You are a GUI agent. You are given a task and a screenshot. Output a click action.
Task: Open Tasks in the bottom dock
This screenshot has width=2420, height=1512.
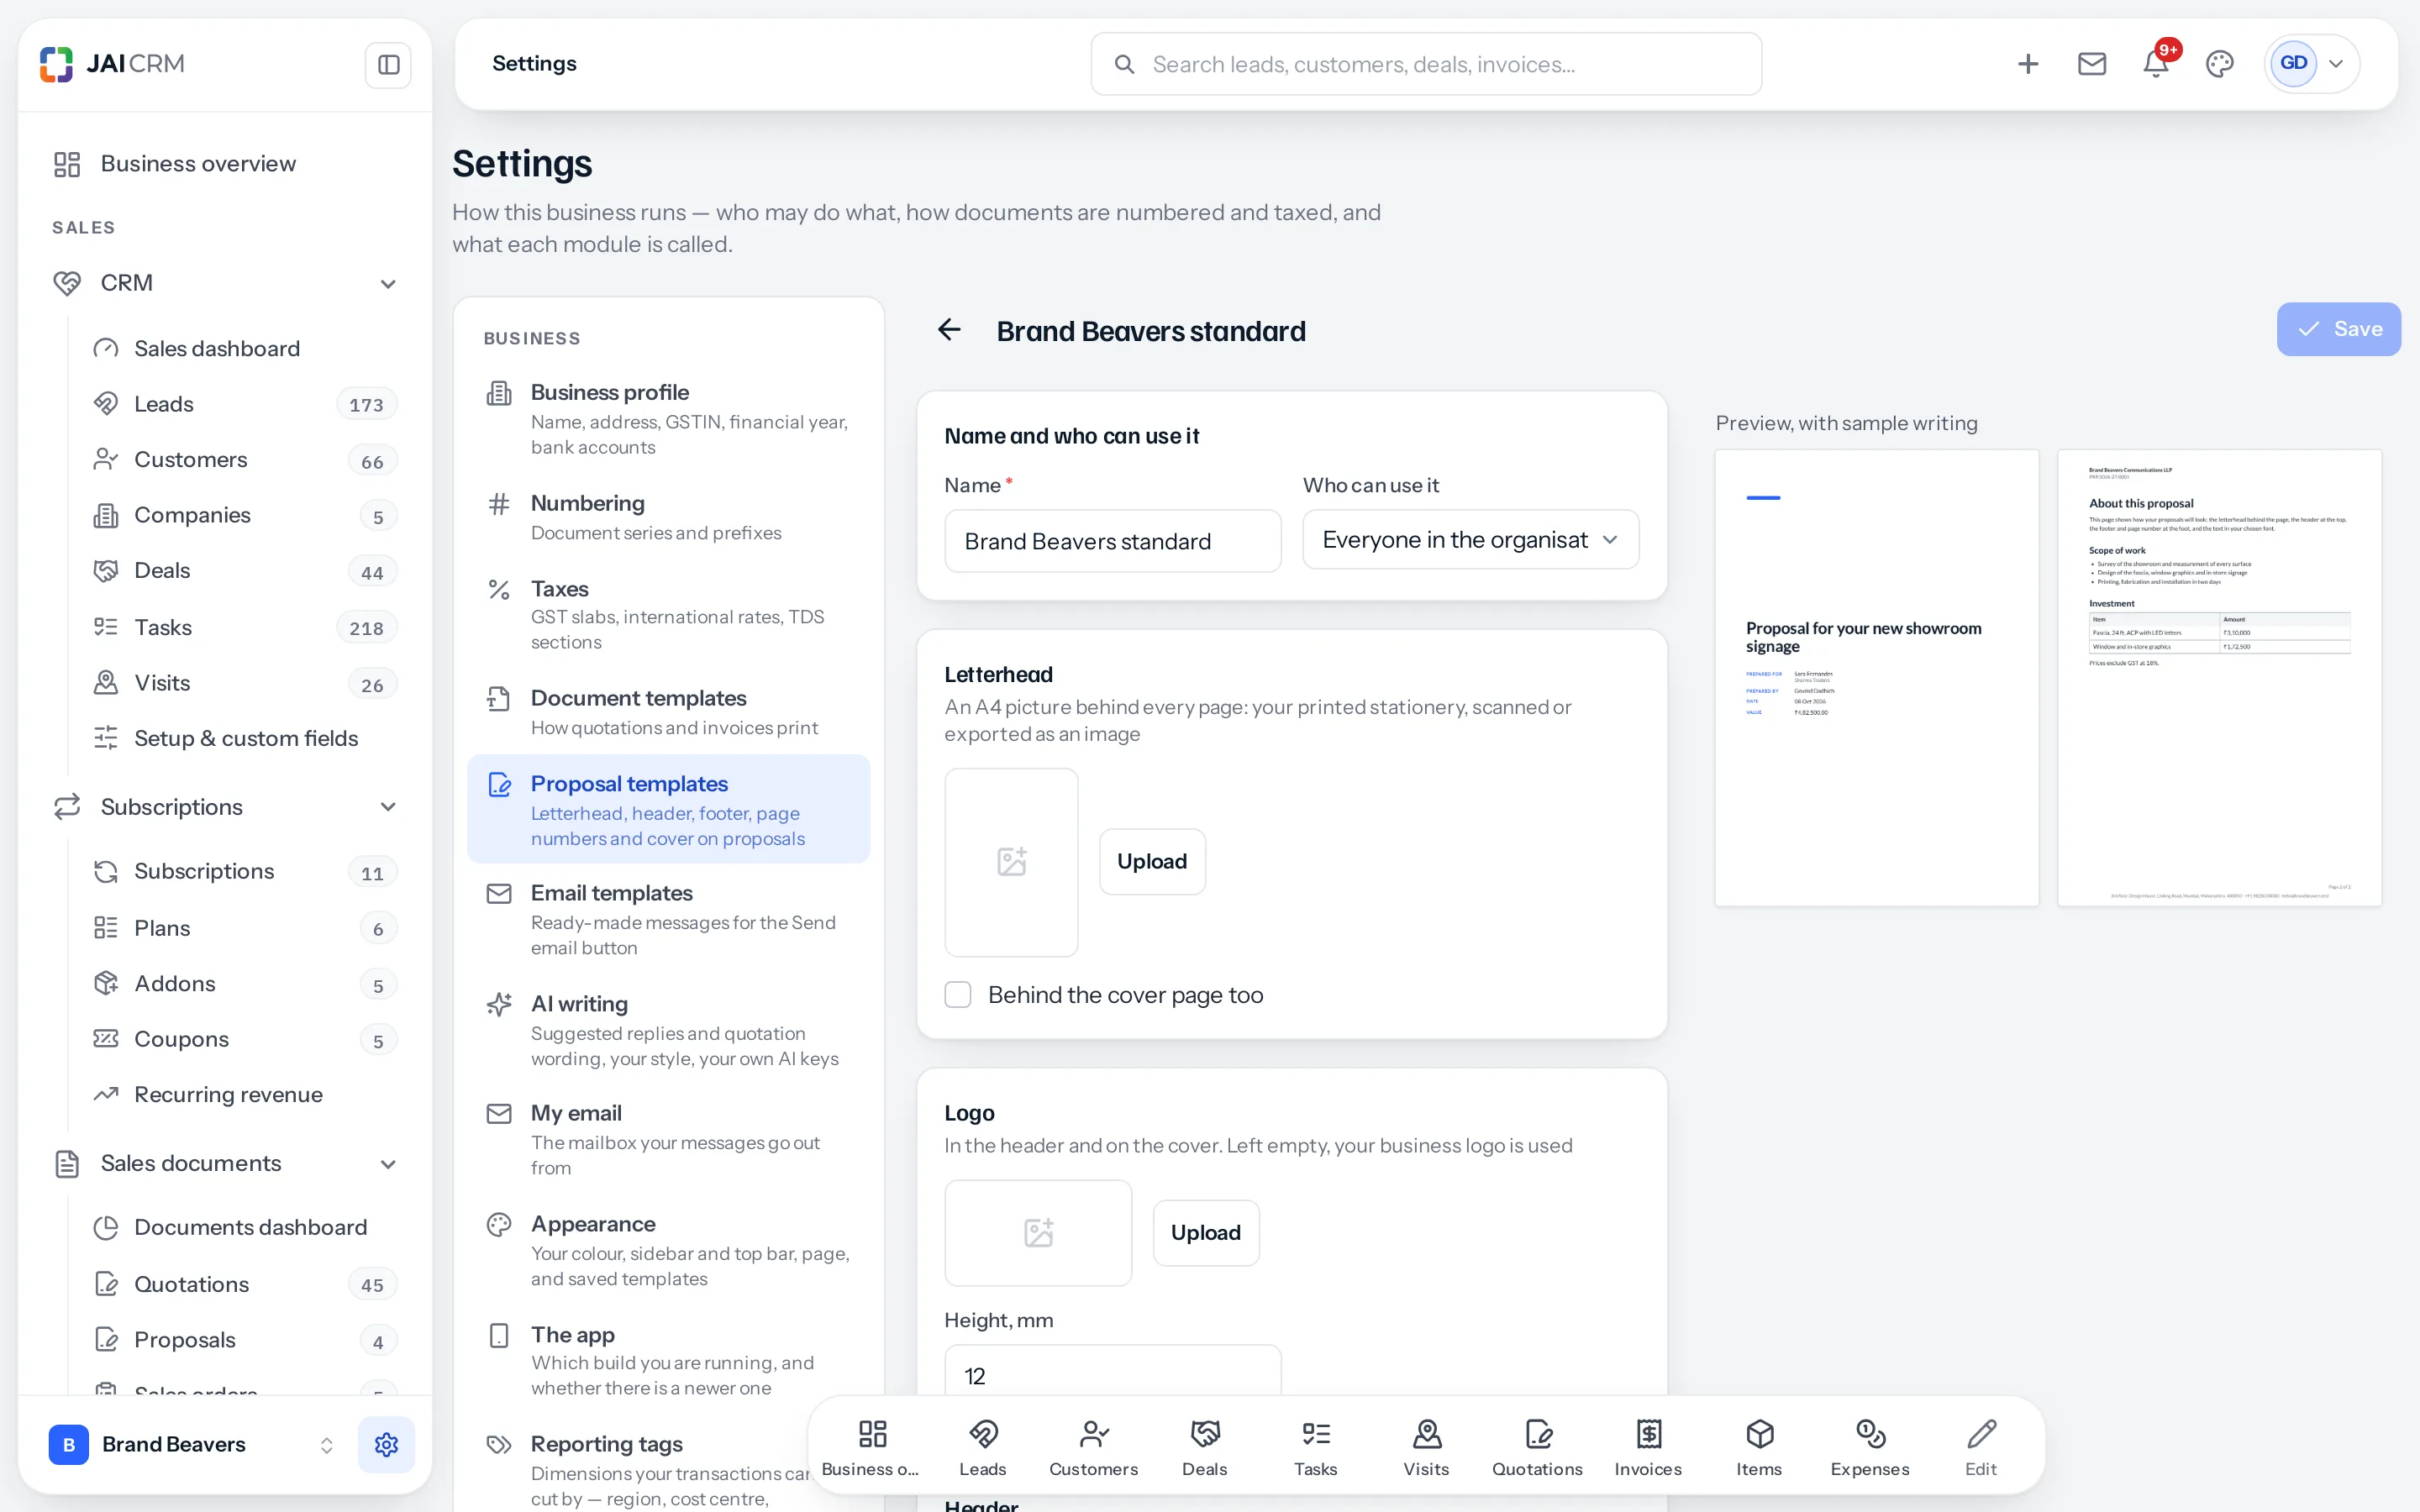pos(1315,1447)
